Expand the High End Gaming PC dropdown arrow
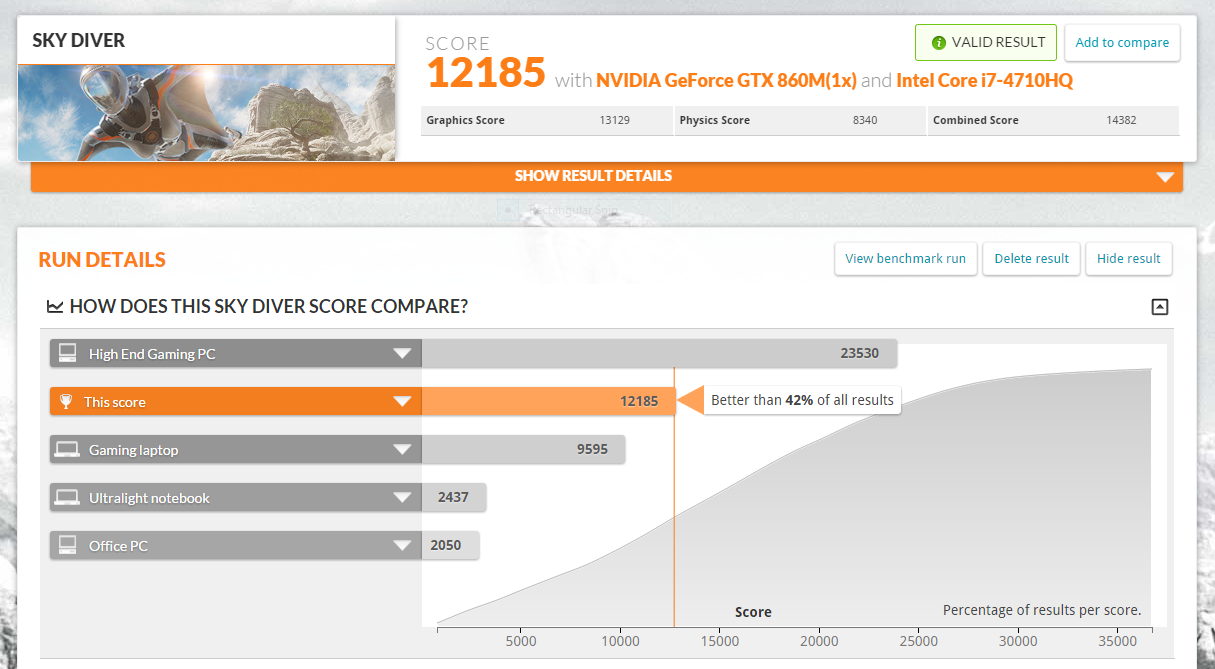1215x669 pixels. 402,353
